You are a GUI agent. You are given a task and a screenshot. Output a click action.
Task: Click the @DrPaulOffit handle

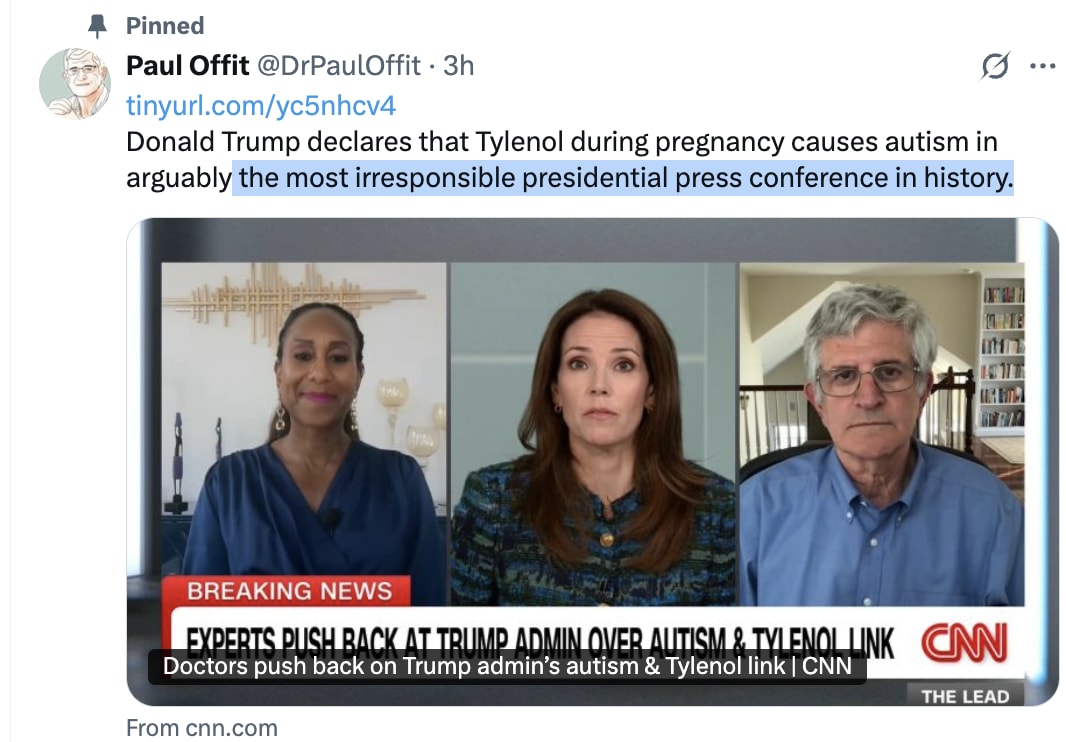coord(339,66)
